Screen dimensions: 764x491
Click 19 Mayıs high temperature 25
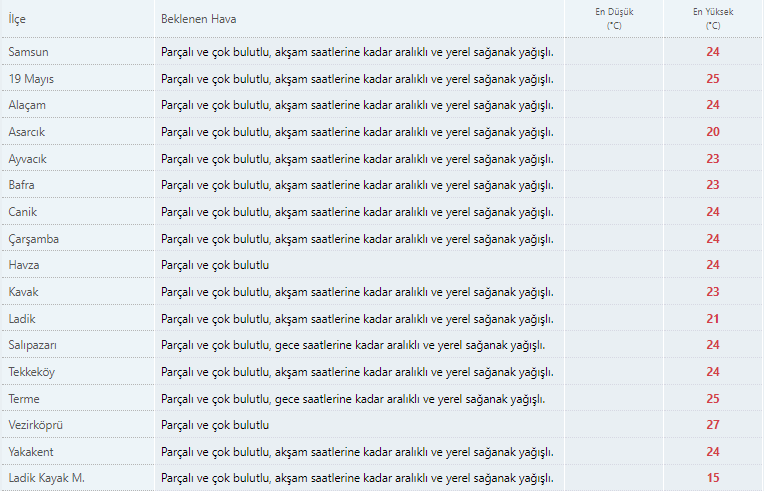pos(713,79)
